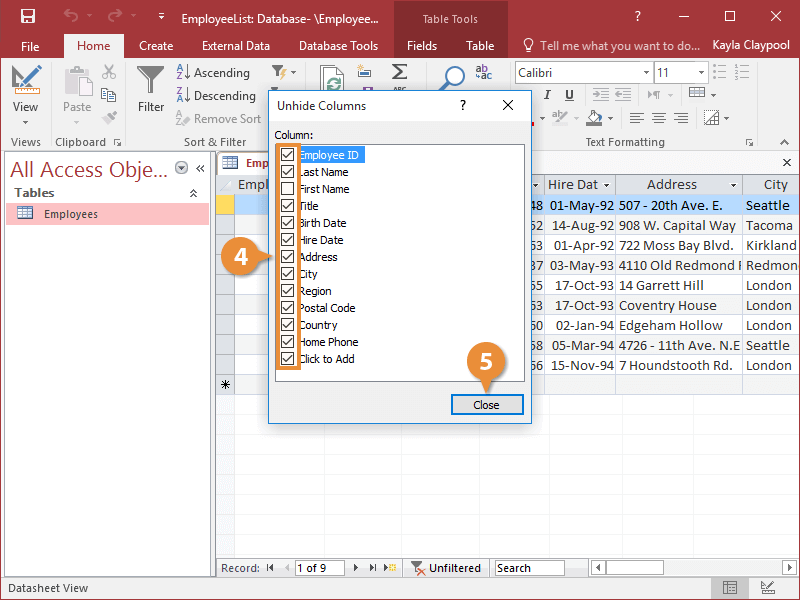
Task: Uncheck the Birth Date column
Action: pos(285,222)
